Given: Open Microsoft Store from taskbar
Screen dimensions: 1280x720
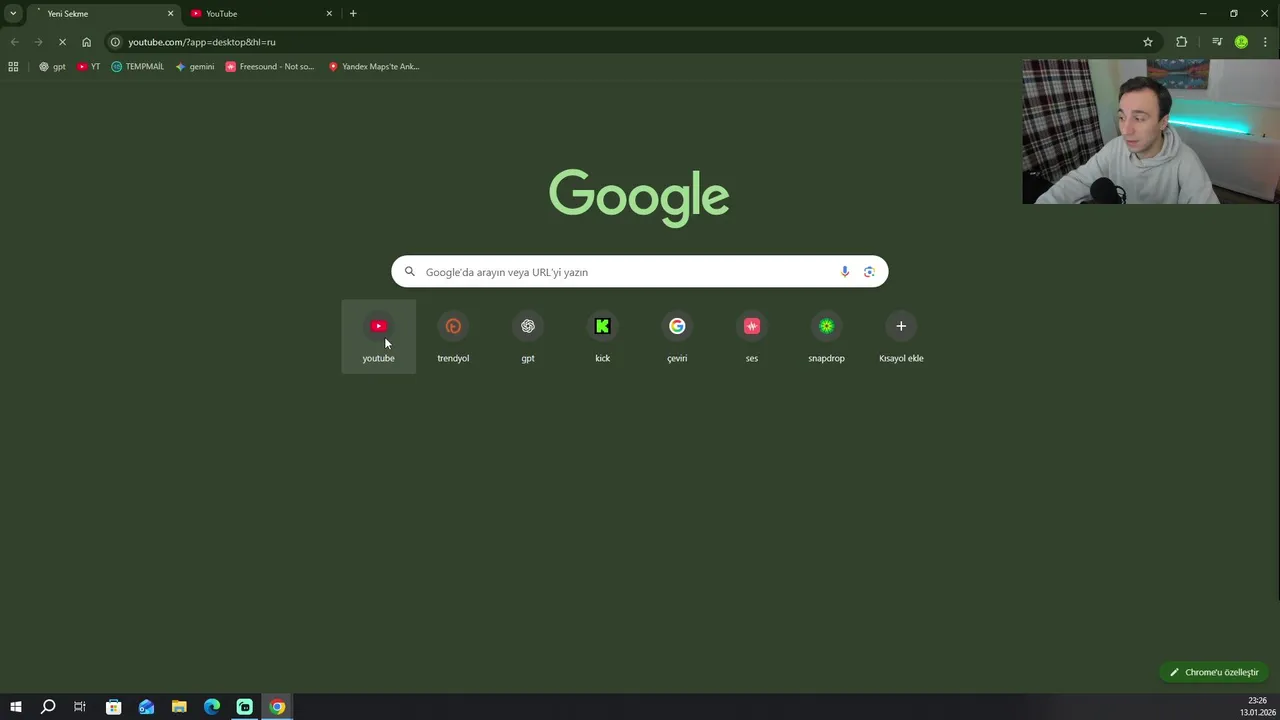Looking at the screenshot, I should click(113, 707).
